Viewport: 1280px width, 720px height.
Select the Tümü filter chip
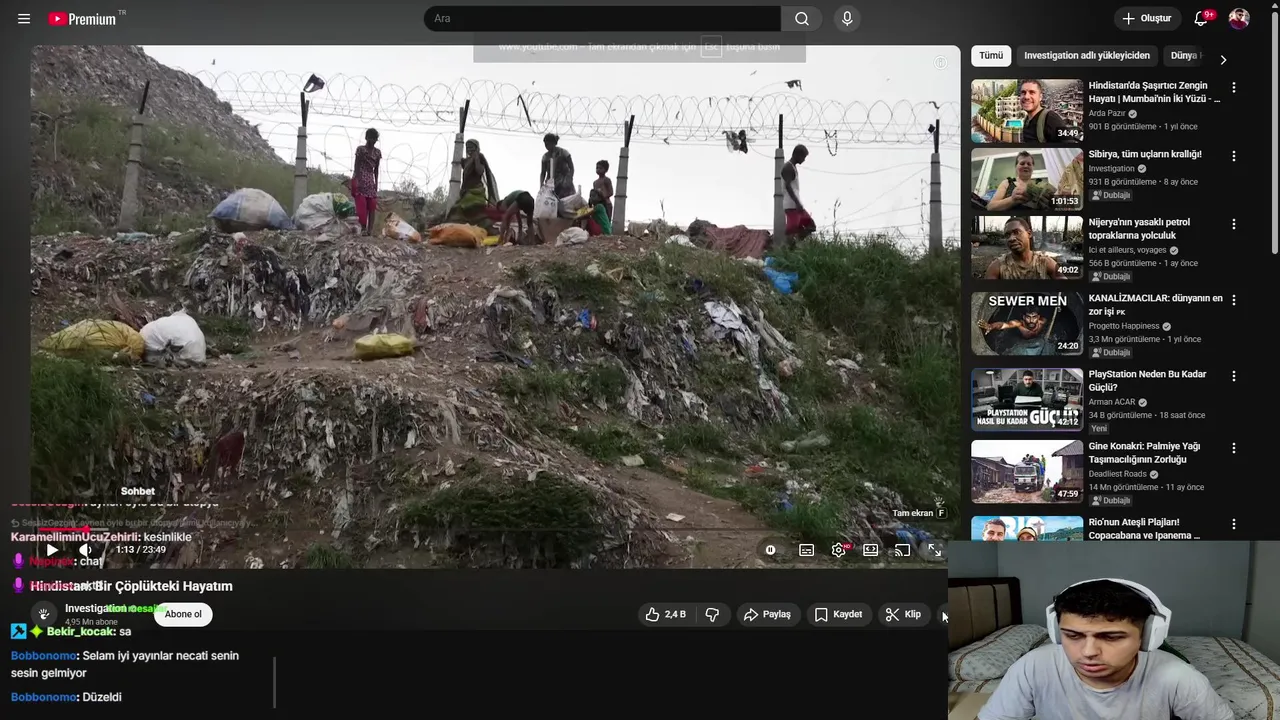[991, 56]
